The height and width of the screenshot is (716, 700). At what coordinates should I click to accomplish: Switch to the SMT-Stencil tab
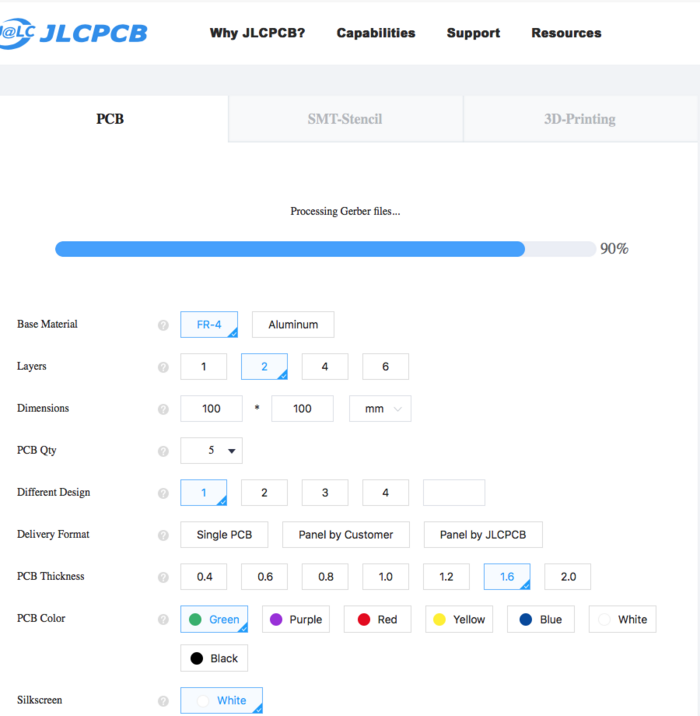click(x=345, y=119)
